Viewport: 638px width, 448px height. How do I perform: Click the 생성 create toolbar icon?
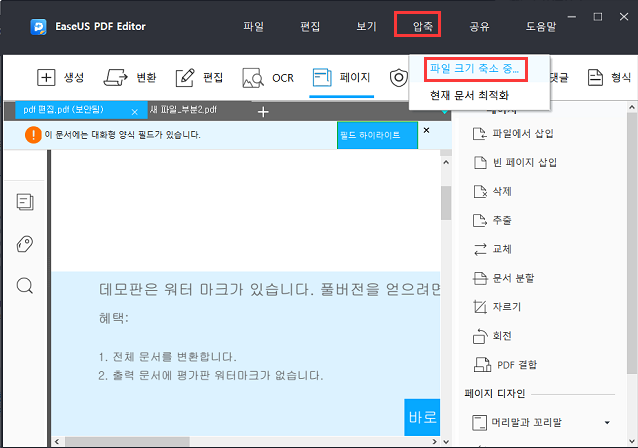[46, 77]
